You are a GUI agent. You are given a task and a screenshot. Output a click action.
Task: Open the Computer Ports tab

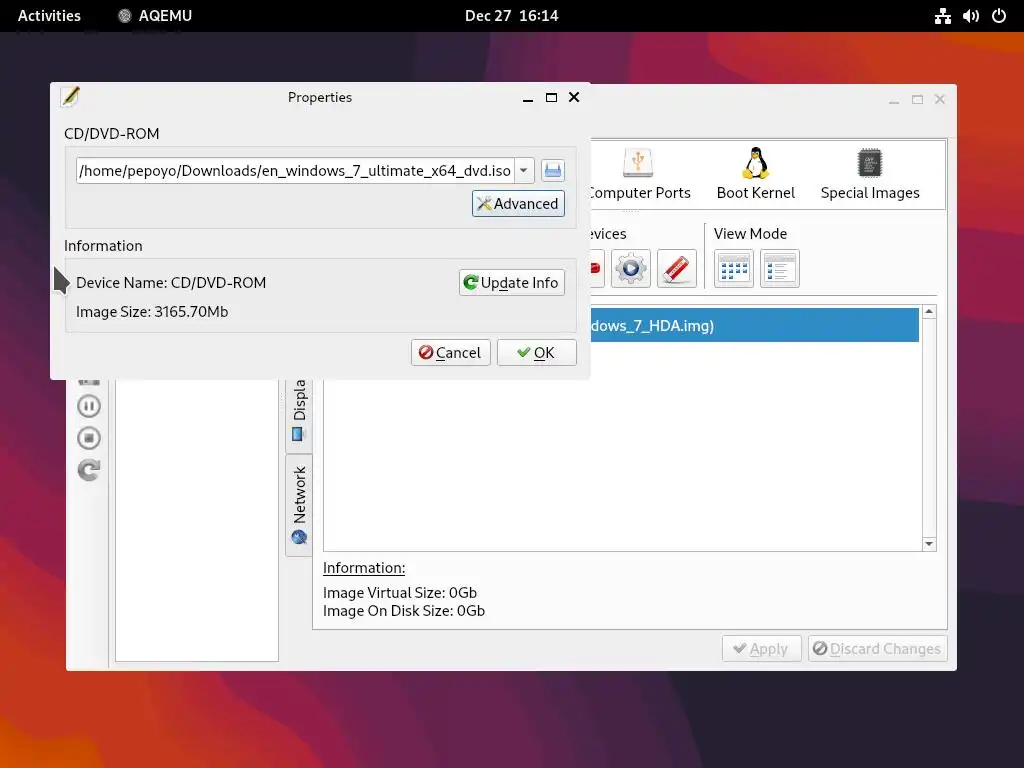tap(638, 175)
